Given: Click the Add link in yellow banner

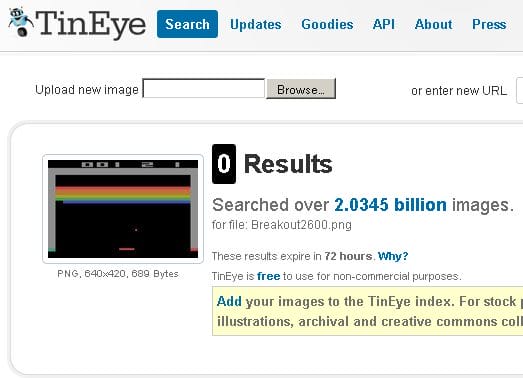Looking at the screenshot, I should 229,301.
